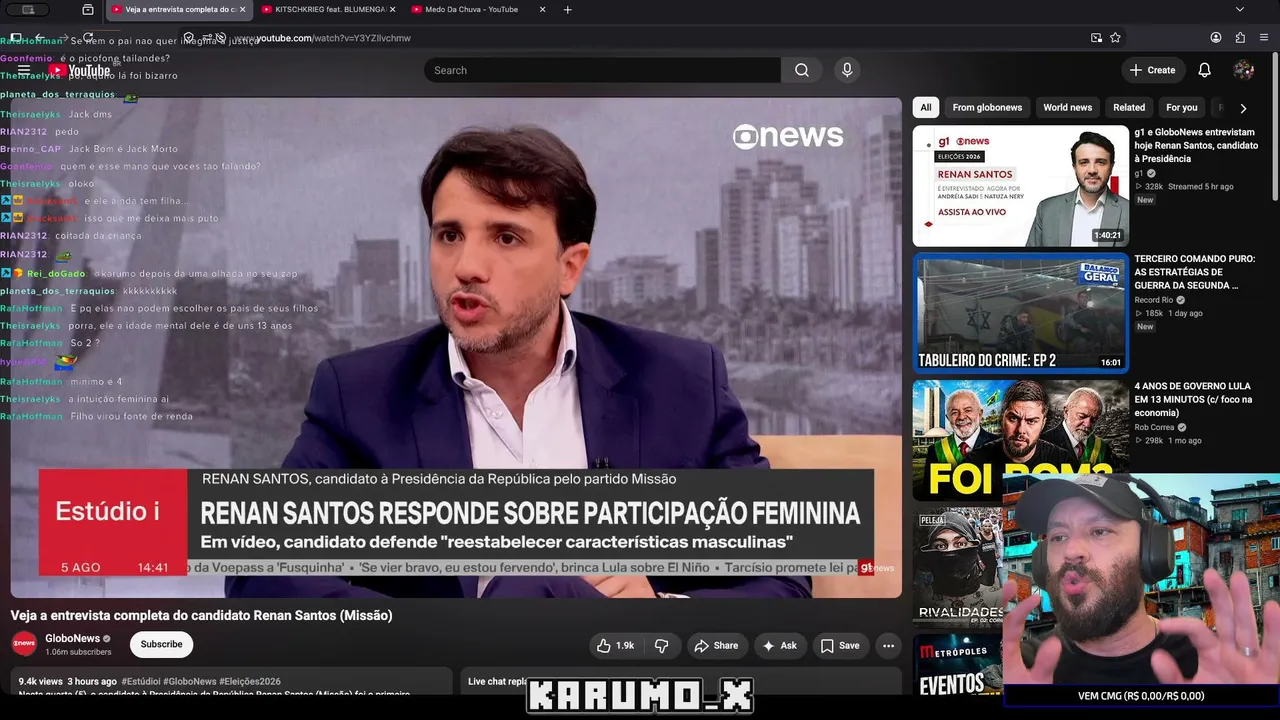Screen dimensions: 1280x720
Task: Click the Ask button
Action: (780, 646)
